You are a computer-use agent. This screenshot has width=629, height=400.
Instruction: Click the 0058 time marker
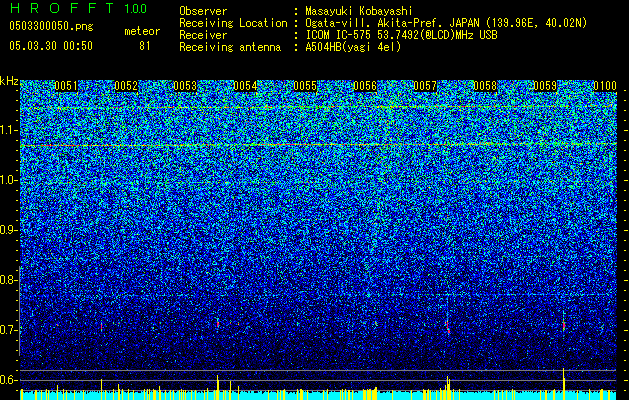click(x=485, y=86)
